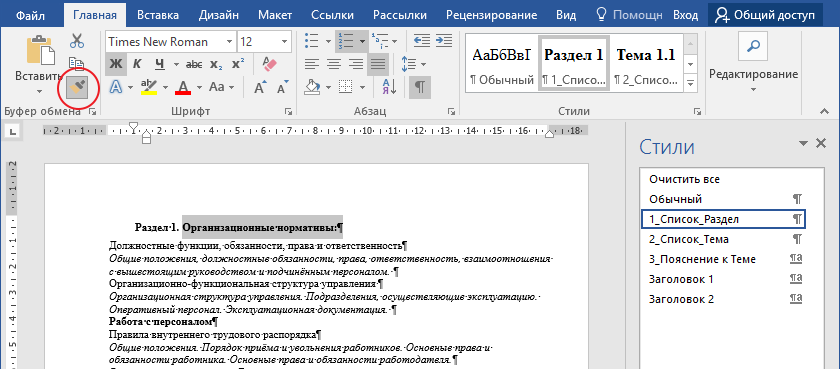Center the paragraph text
Viewport: 840px width, 369px height.
click(x=334, y=64)
